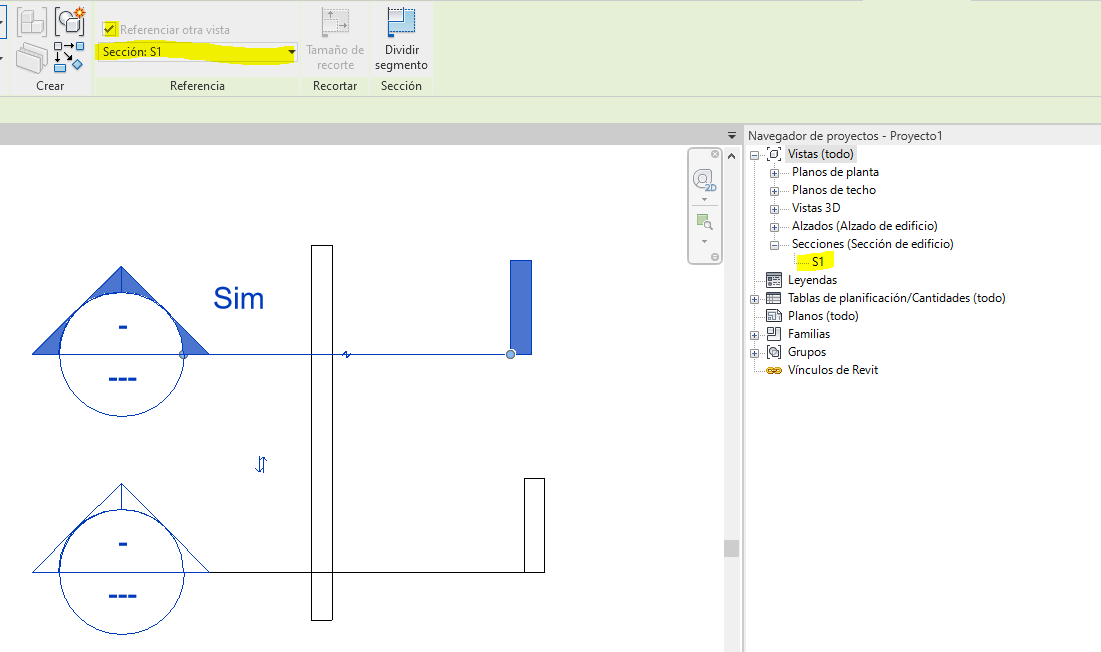Open the Sección: S1 dropdown
1101x652 pixels.
tap(290, 52)
